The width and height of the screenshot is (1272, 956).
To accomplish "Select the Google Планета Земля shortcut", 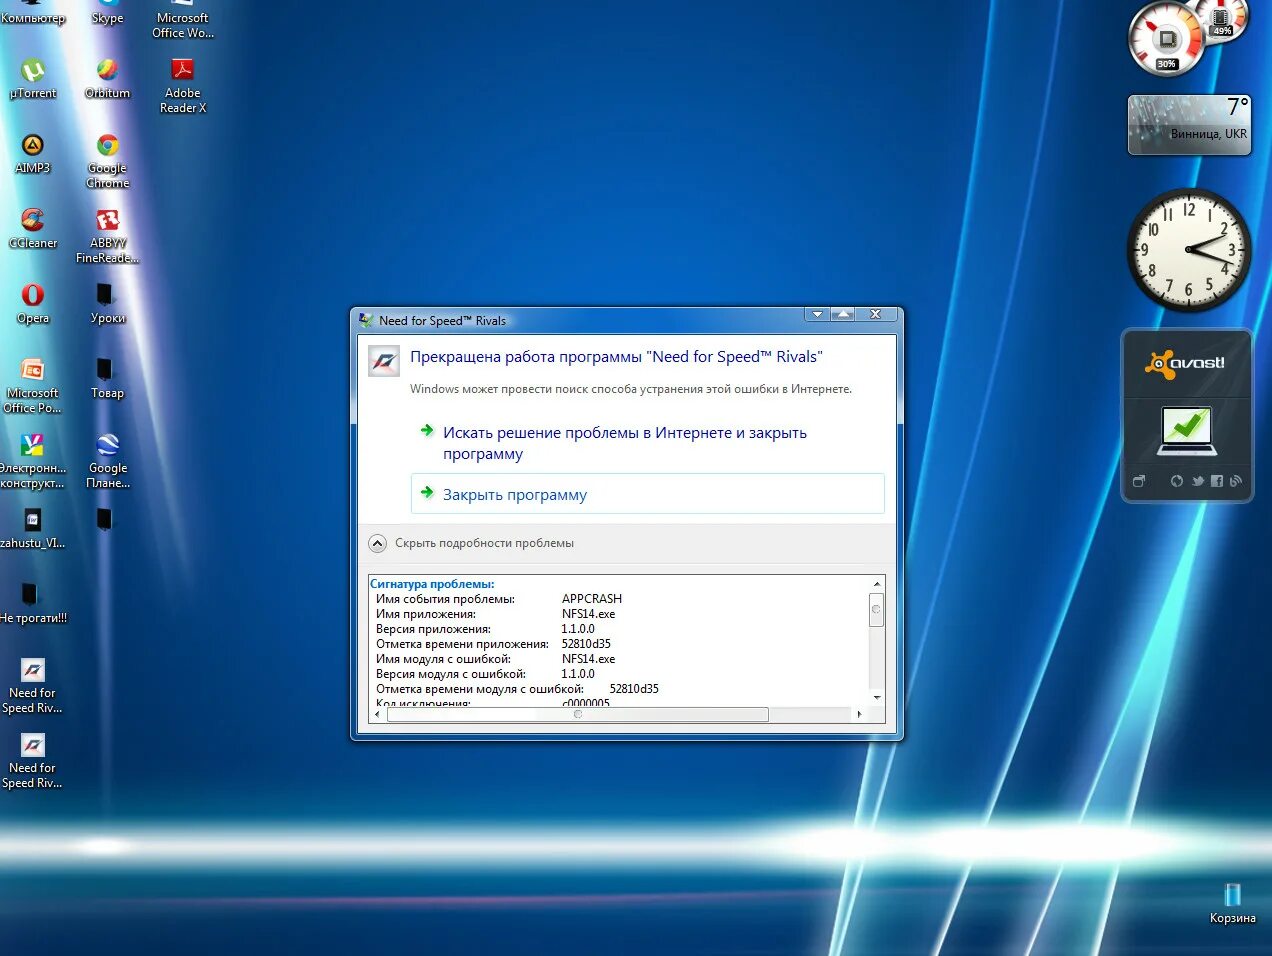I will pyautogui.click(x=107, y=460).
